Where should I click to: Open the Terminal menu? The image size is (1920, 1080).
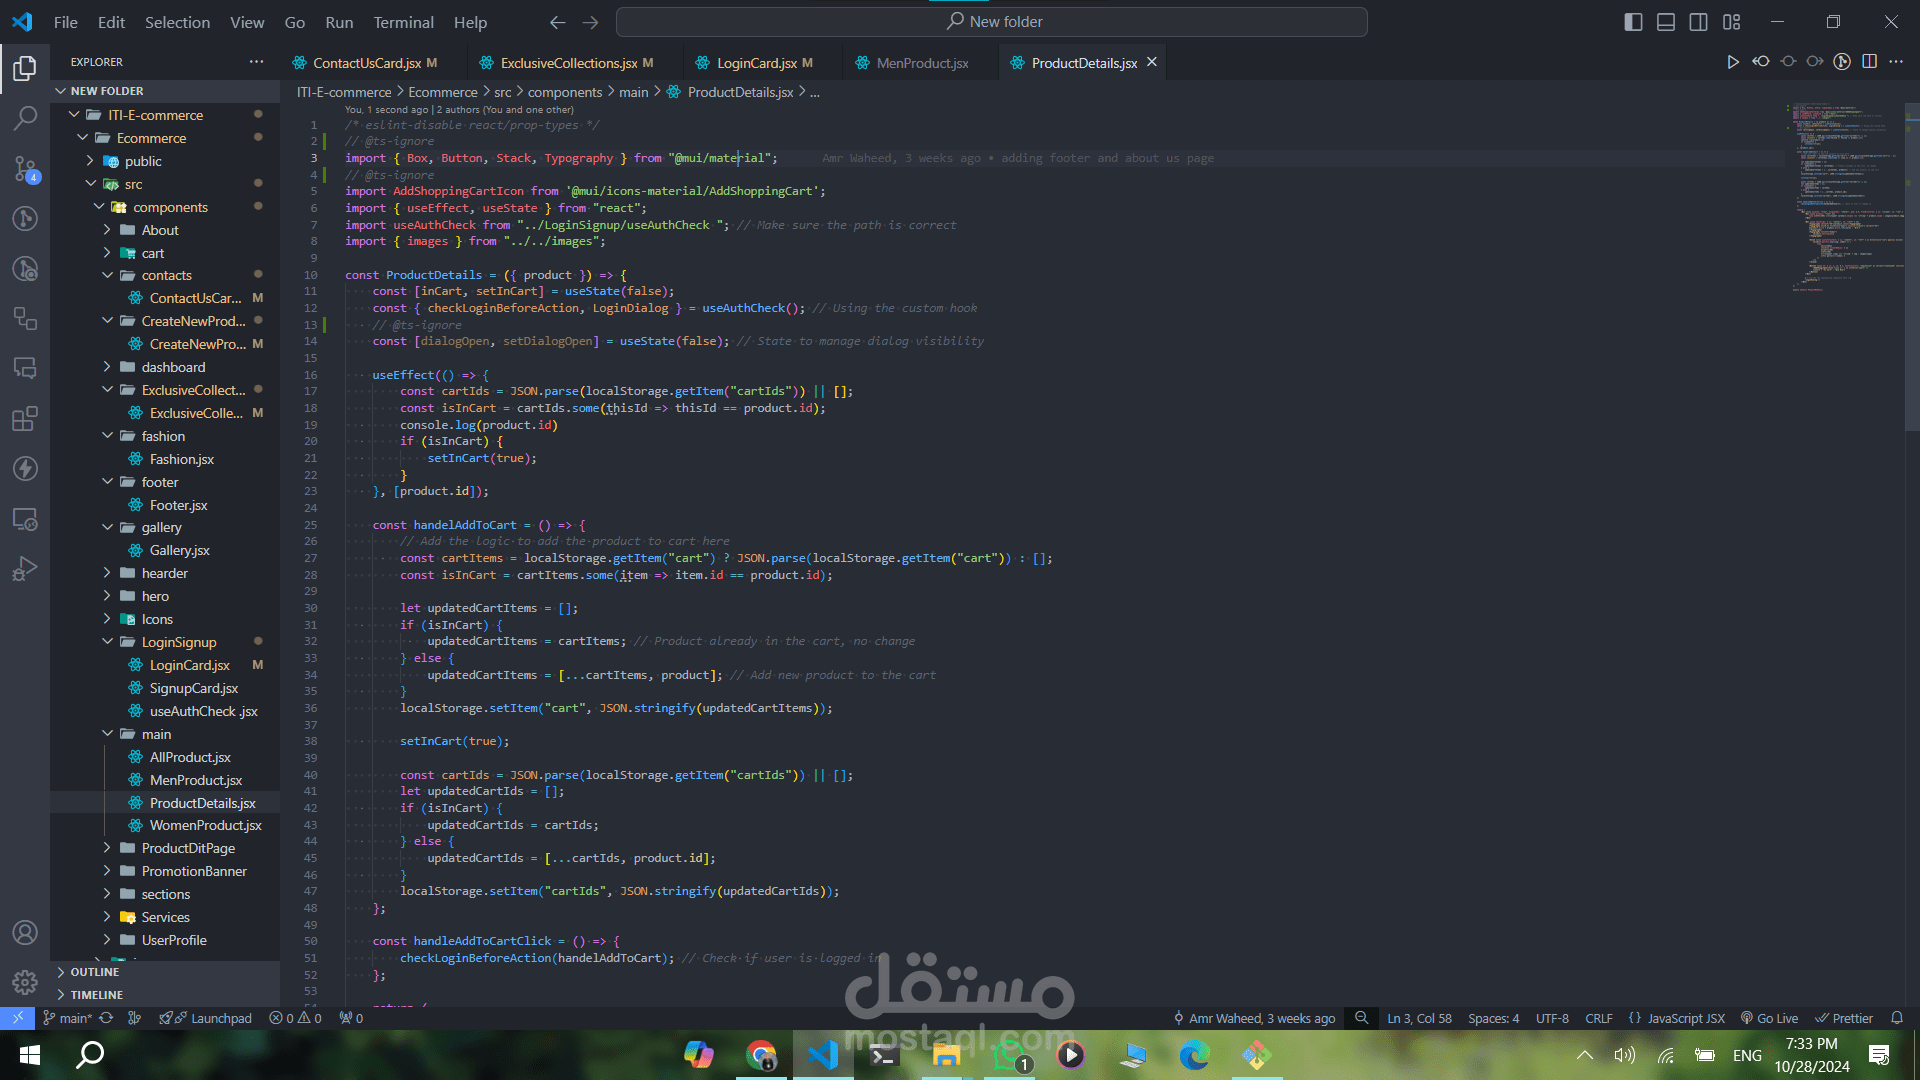pos(403,22)
